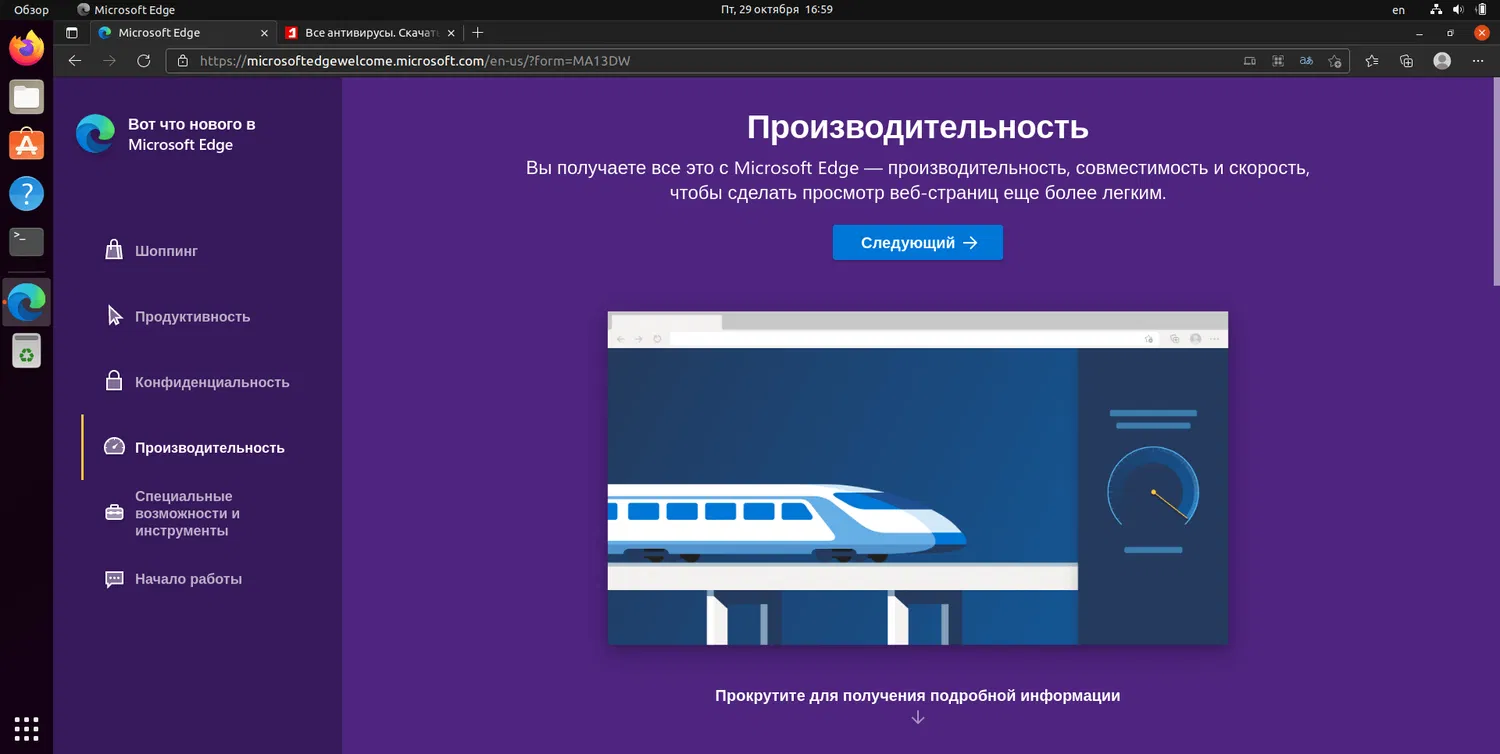Click the battery icon in the top bar
Image resolution: width=1500 pixels, height=754 pixels.
pyautogui.click(x=1481, y=10)
